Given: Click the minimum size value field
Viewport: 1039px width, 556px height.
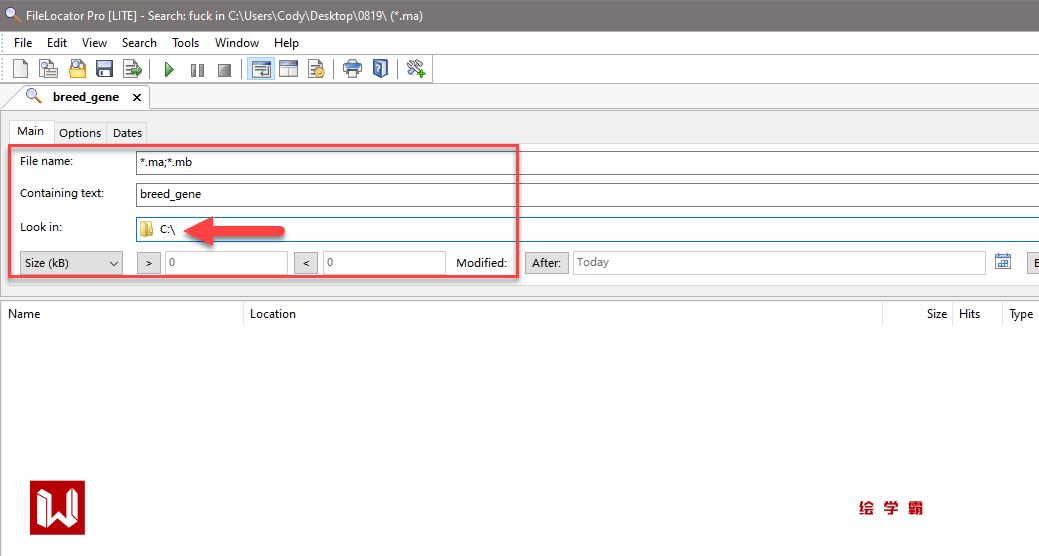Looking at the screenshot, I should click(226, 262).
